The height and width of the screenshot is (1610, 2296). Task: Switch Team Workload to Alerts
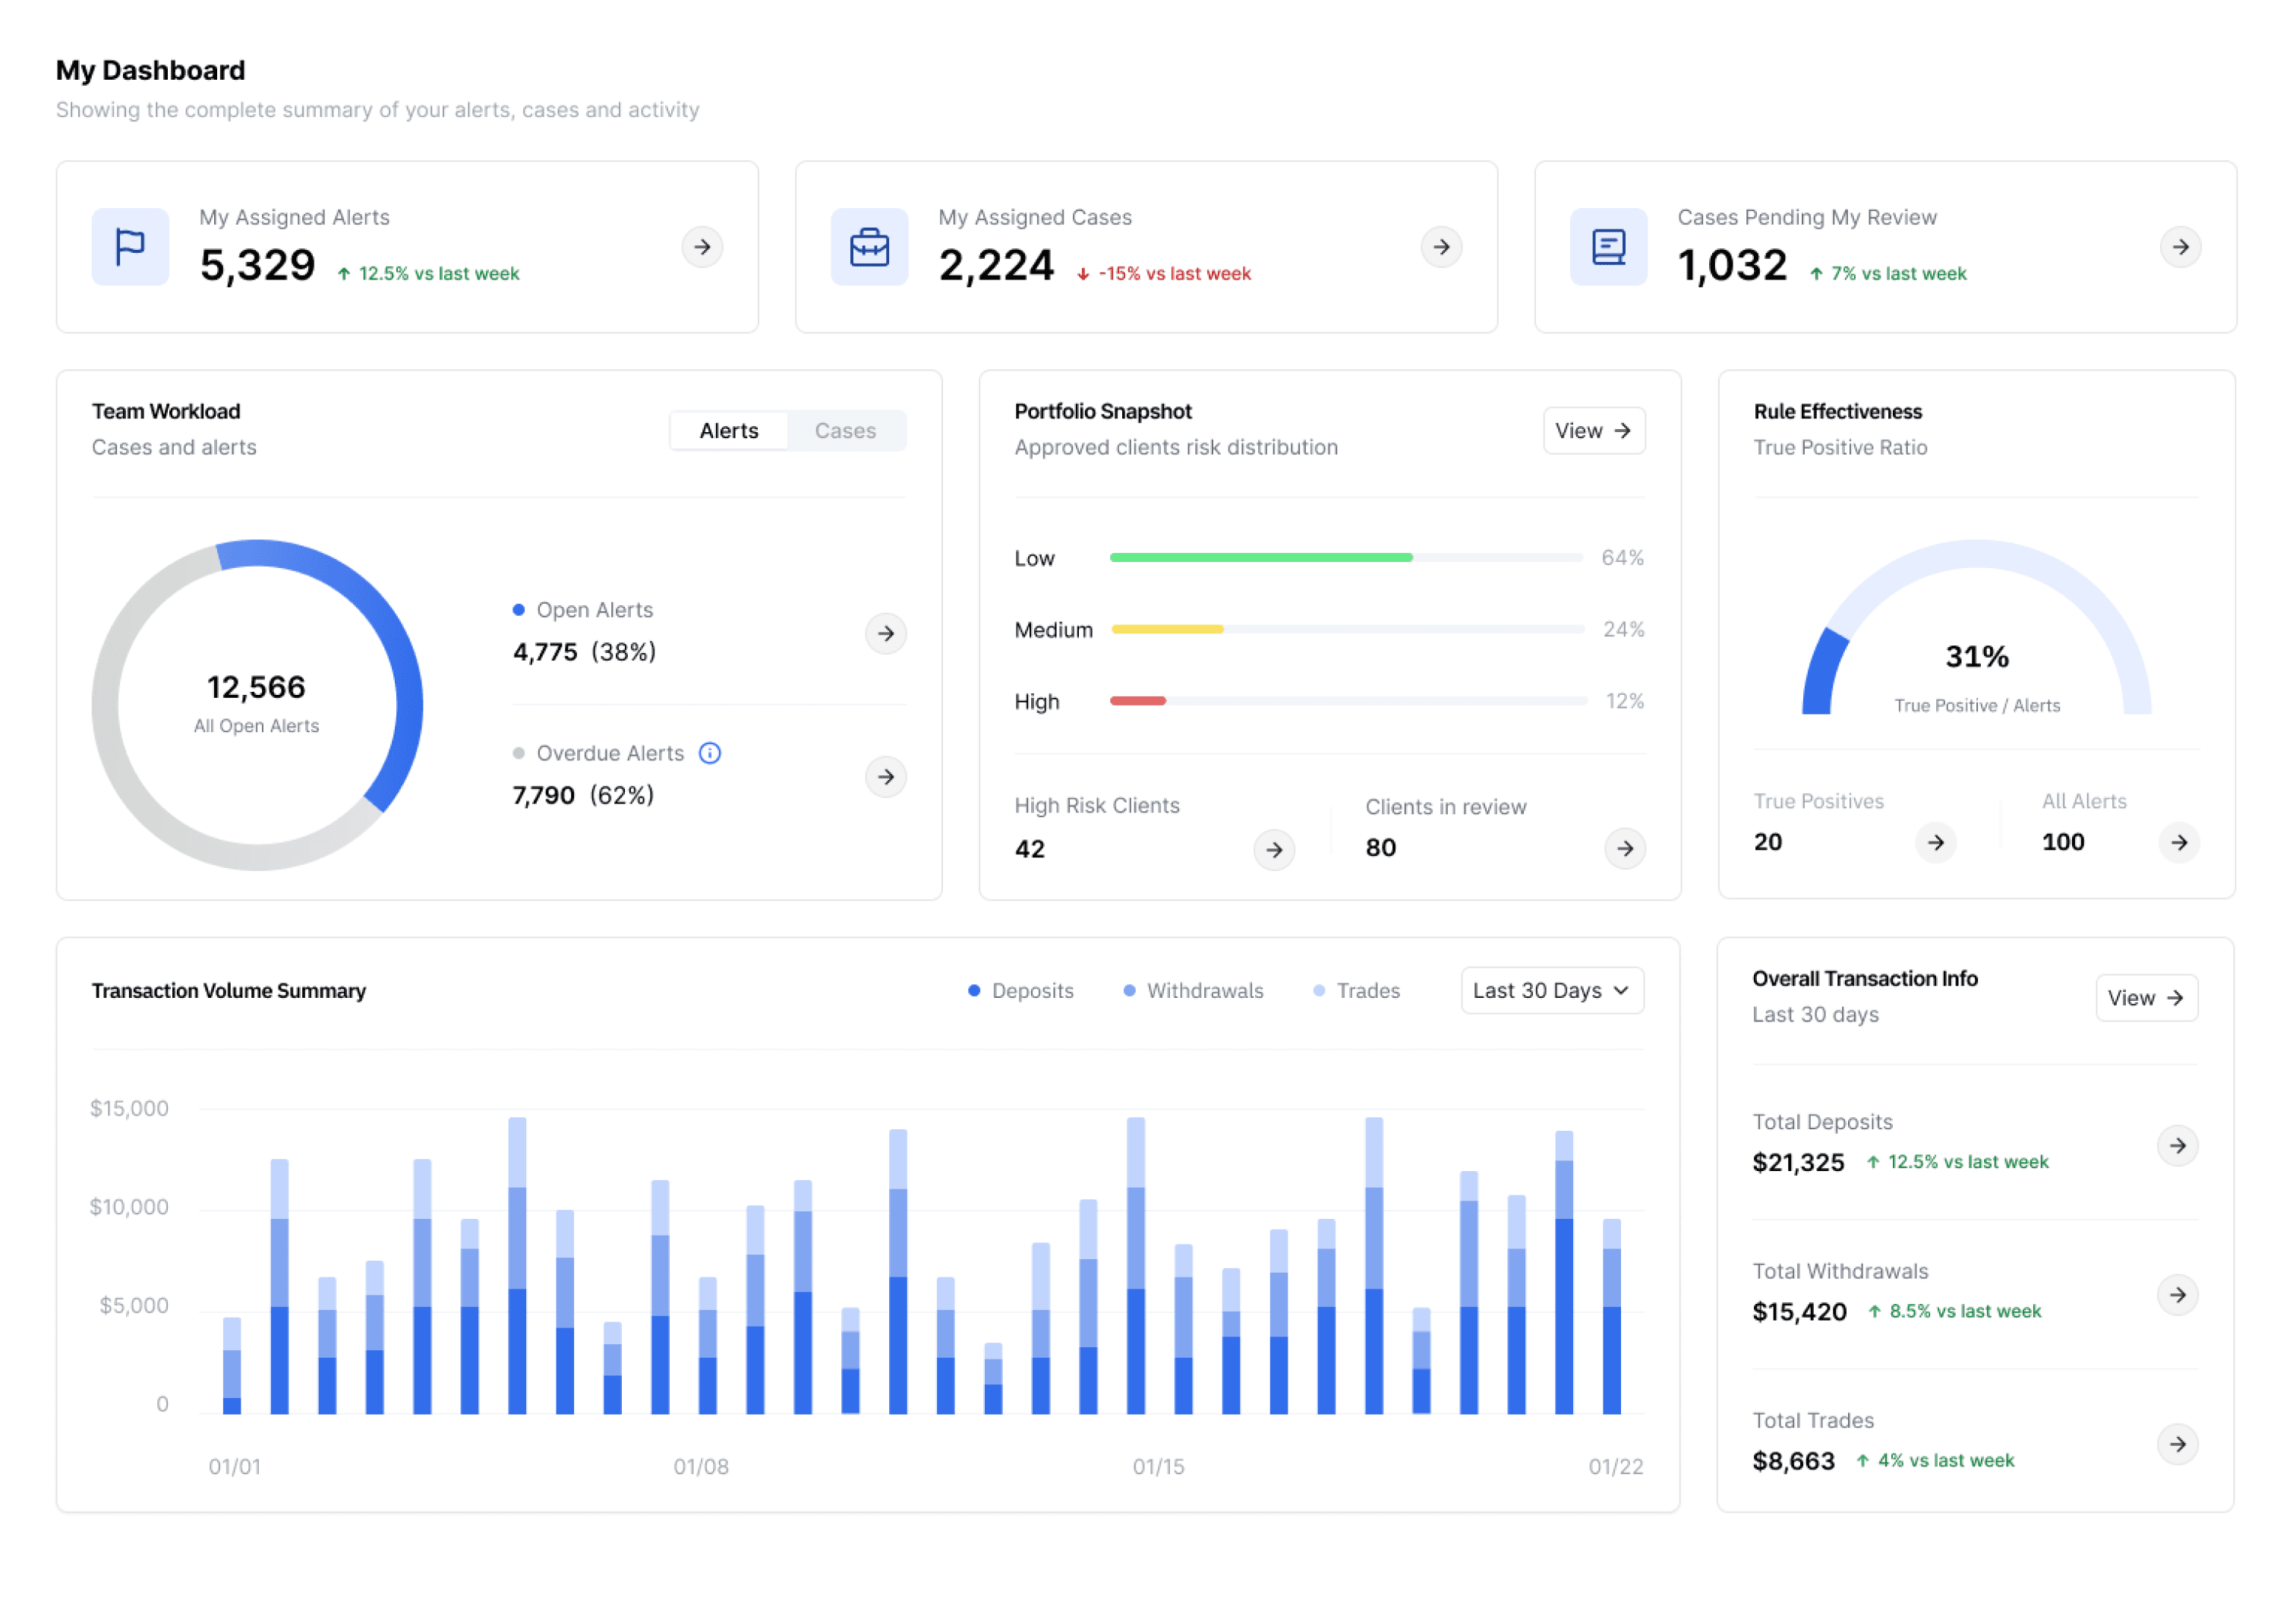728,431
